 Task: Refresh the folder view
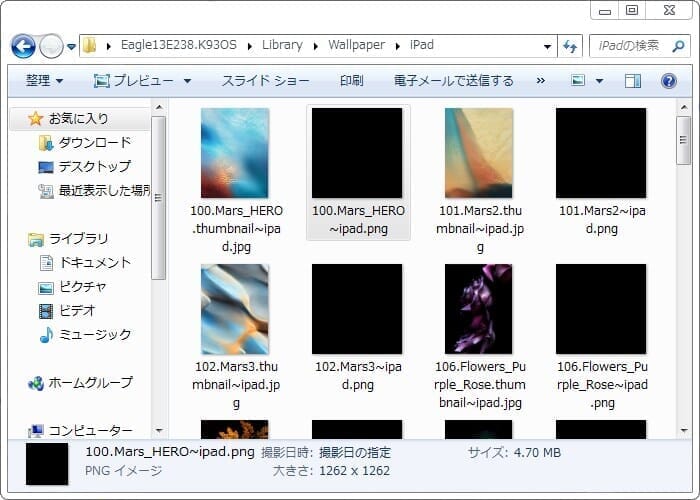[570, 46]
